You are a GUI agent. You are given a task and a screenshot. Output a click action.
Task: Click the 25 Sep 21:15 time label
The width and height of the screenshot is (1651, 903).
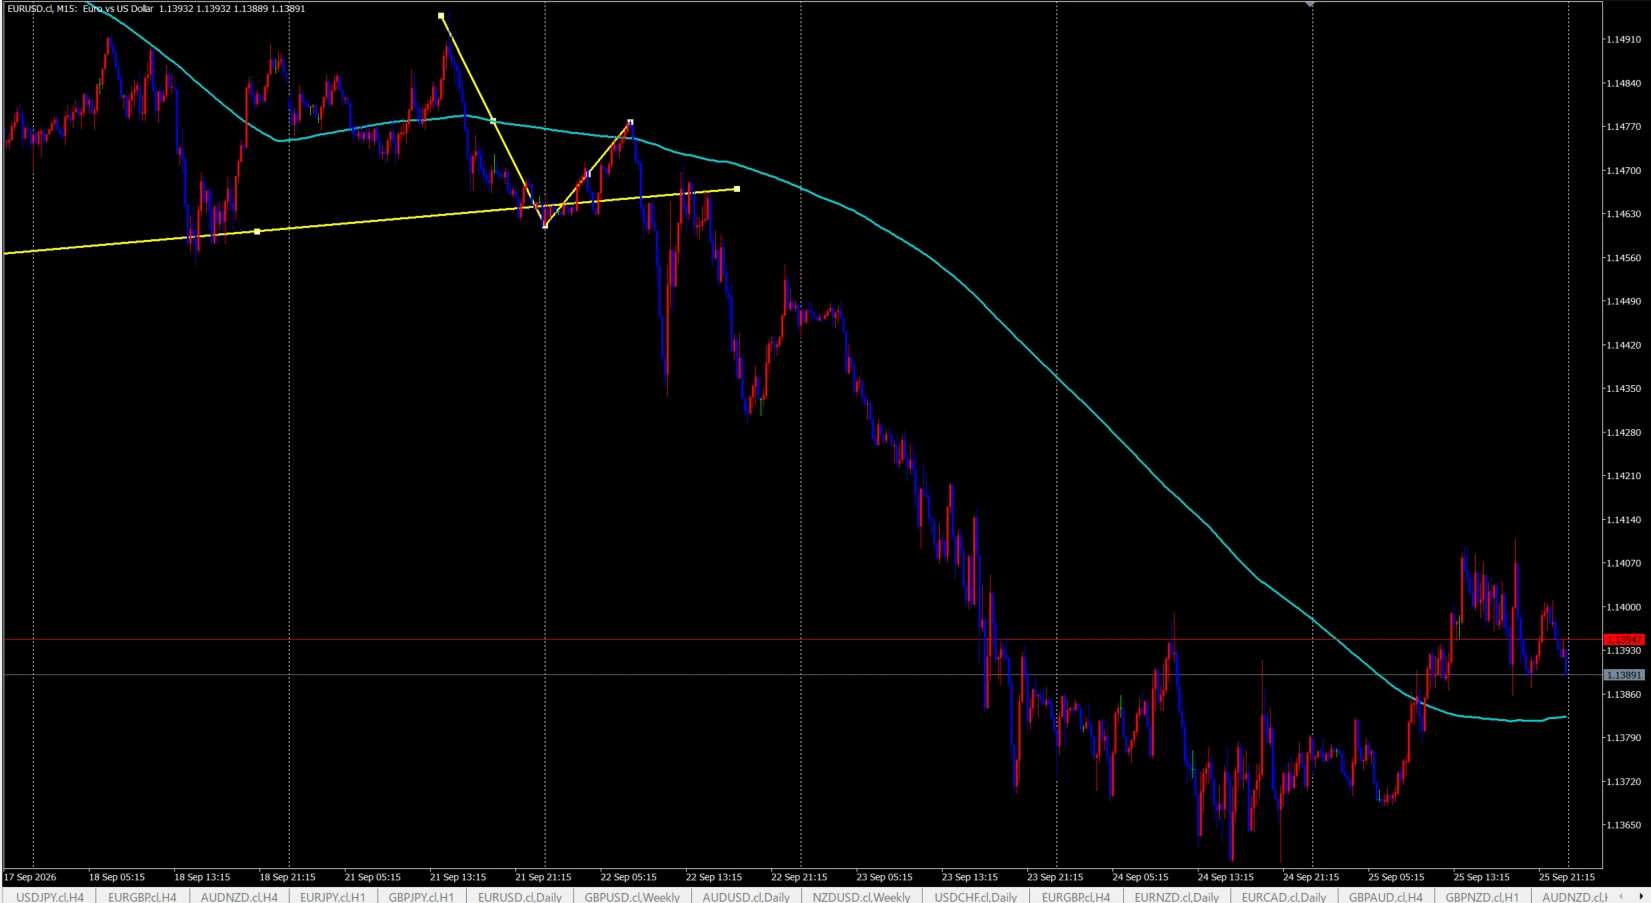click(1567, 877)
